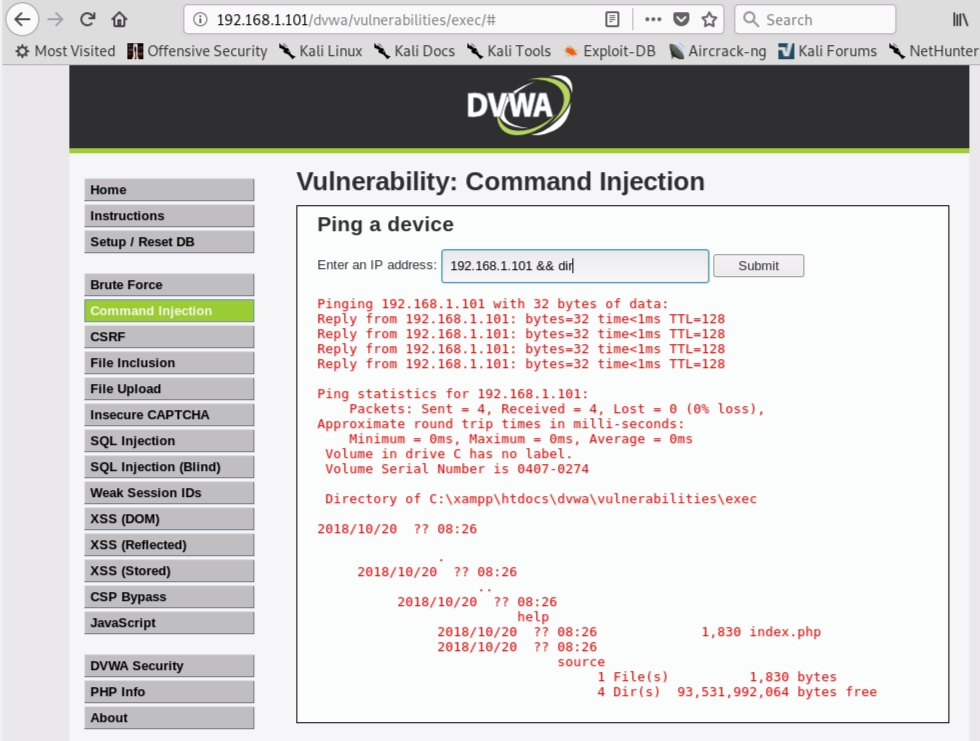The height and width of the screenshot is (741, 980).
Task: Open JavaScript vulnerability page
Action: pos(169,623)
